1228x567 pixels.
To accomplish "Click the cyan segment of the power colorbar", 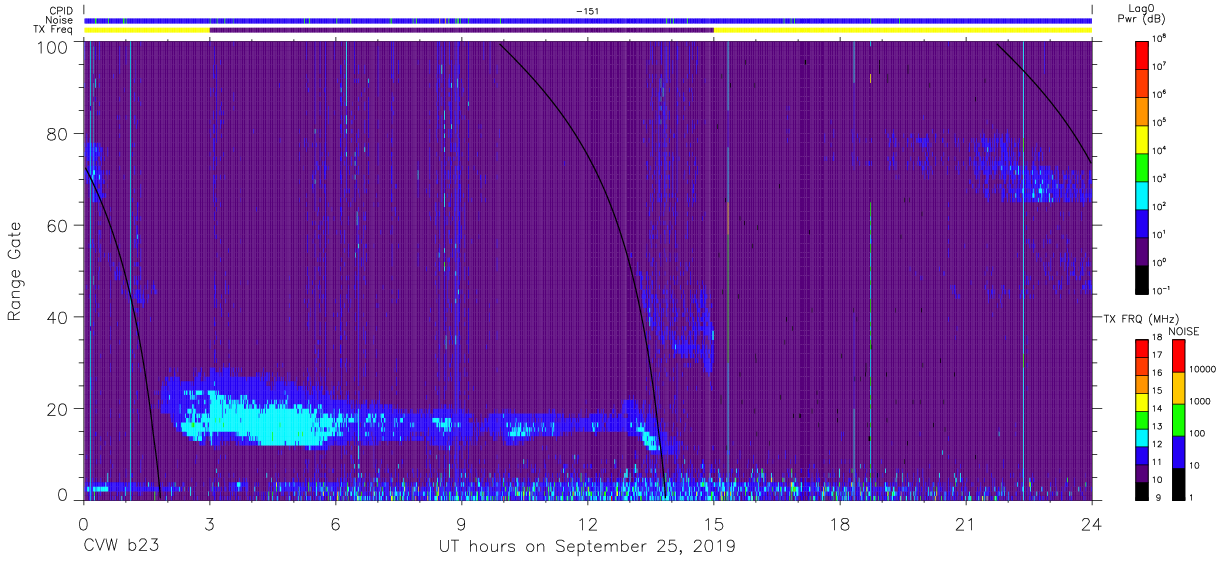I will 1143,194.
